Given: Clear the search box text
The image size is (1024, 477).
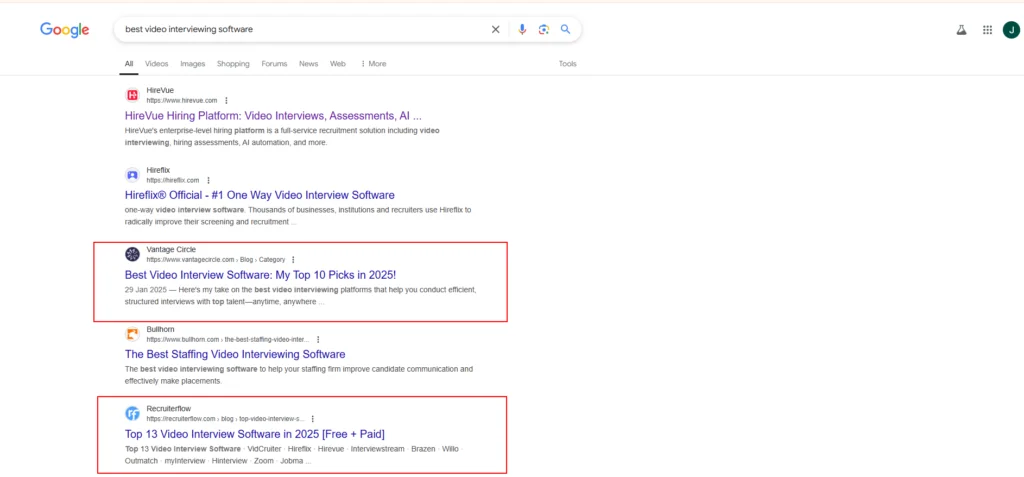Looking at the screenshot, I should click(x=495, y=30).
